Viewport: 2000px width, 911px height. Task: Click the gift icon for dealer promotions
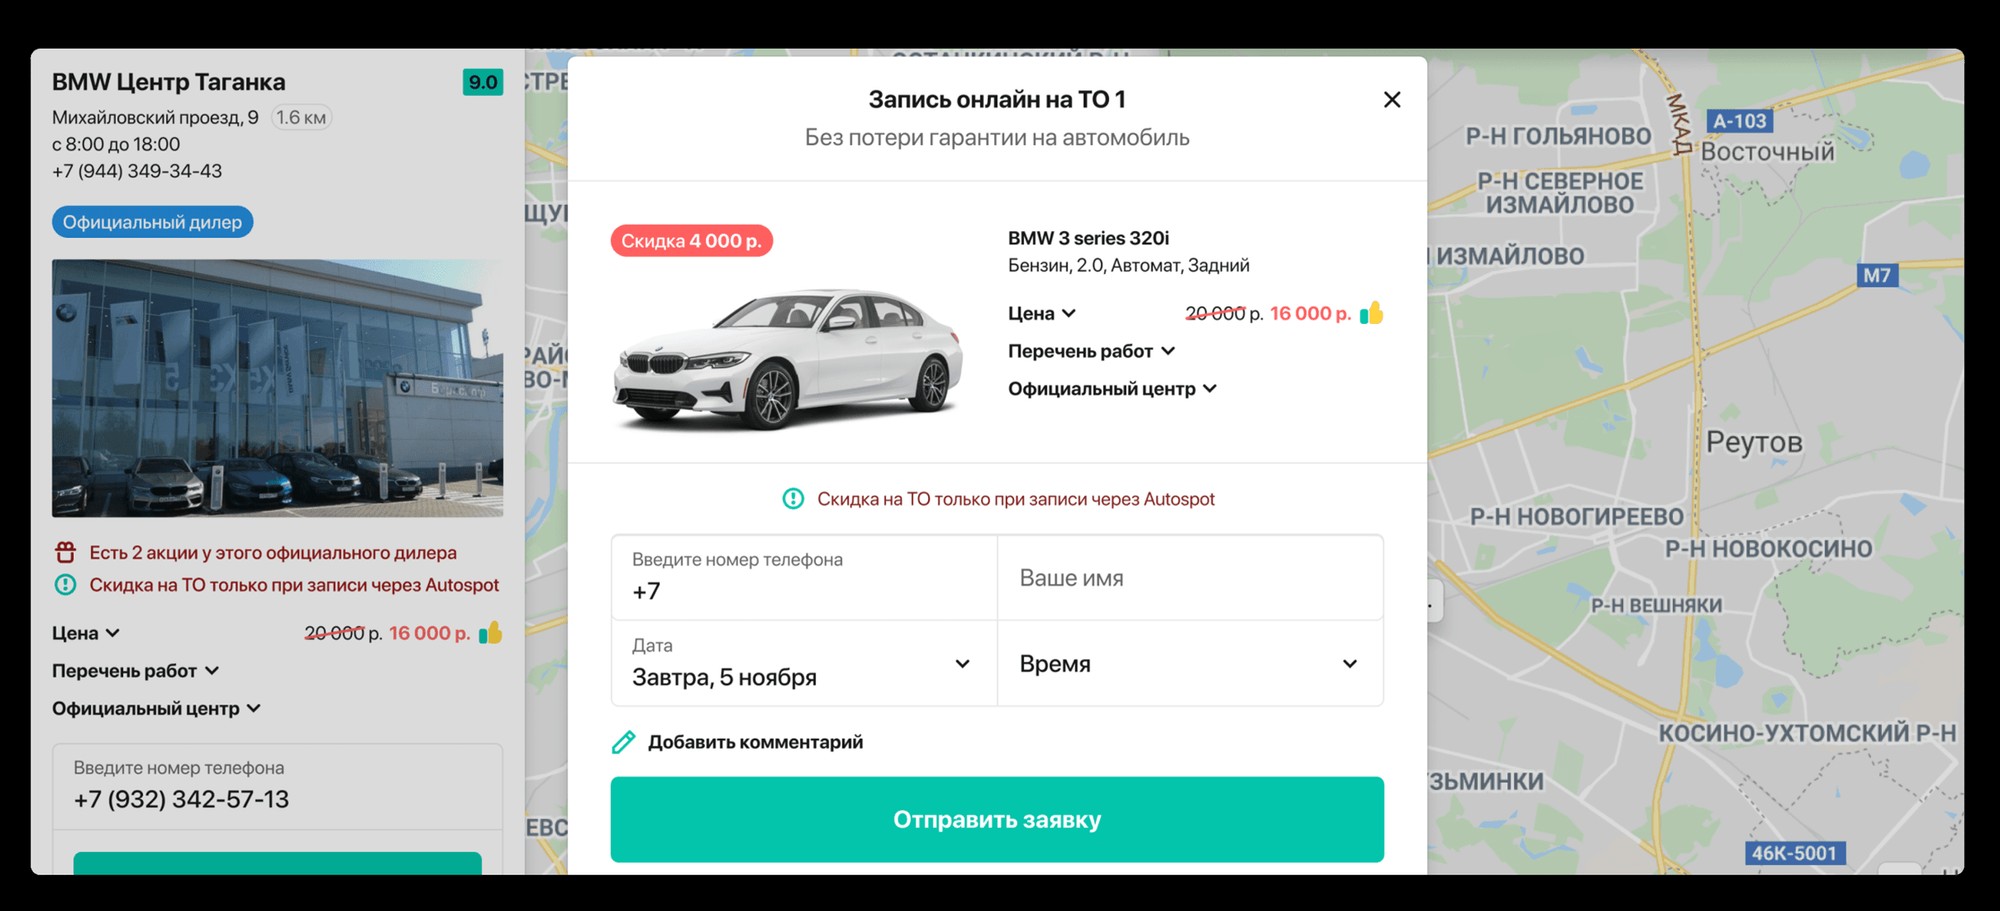[x=65, y=552]
